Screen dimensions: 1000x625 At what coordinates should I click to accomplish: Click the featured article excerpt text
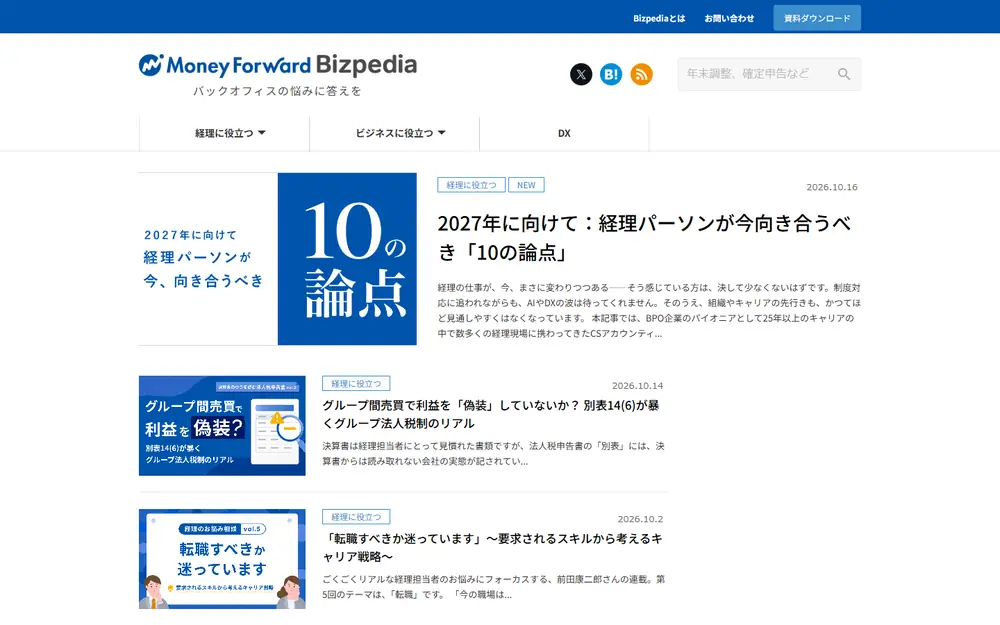[649, 311]
